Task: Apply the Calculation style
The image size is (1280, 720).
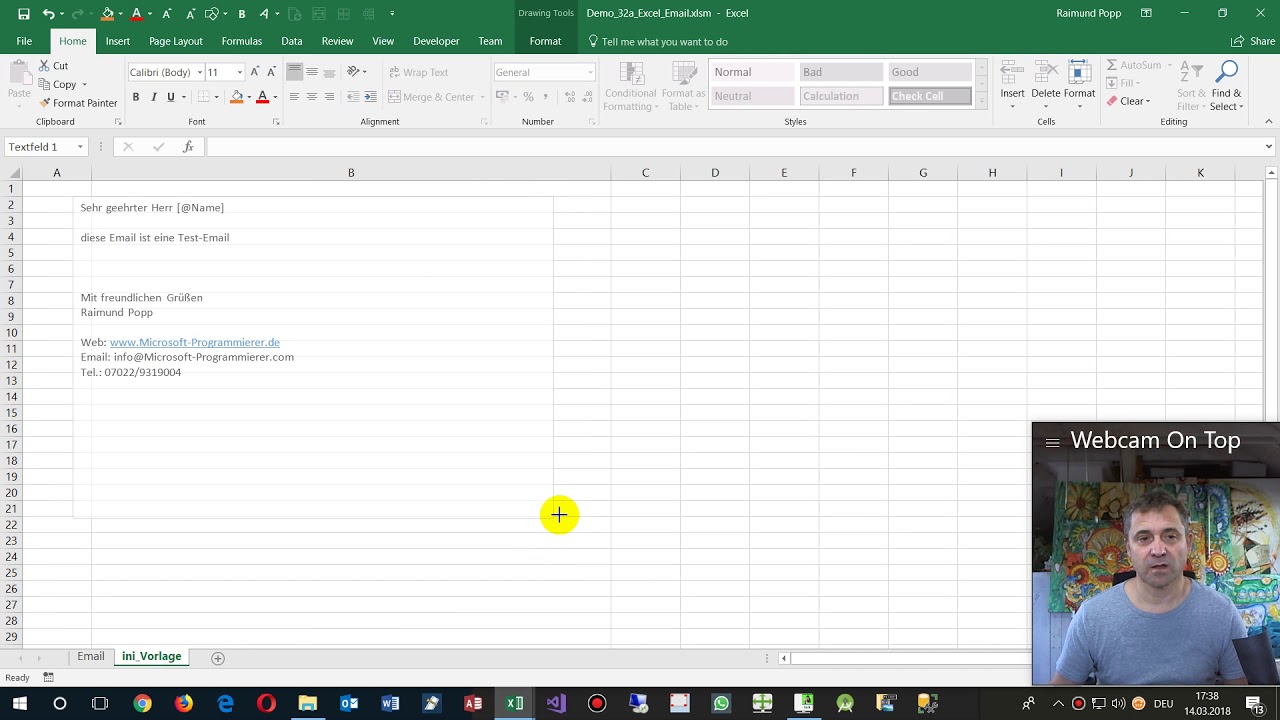Action: click(x=841, y=96)
